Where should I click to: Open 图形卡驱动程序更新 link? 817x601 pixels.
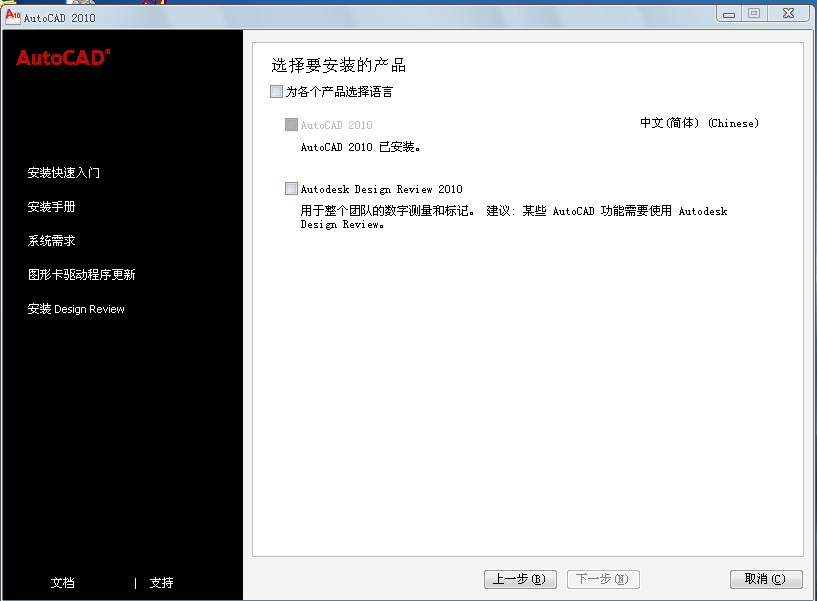pyautogui.click(x=82, y=275)
